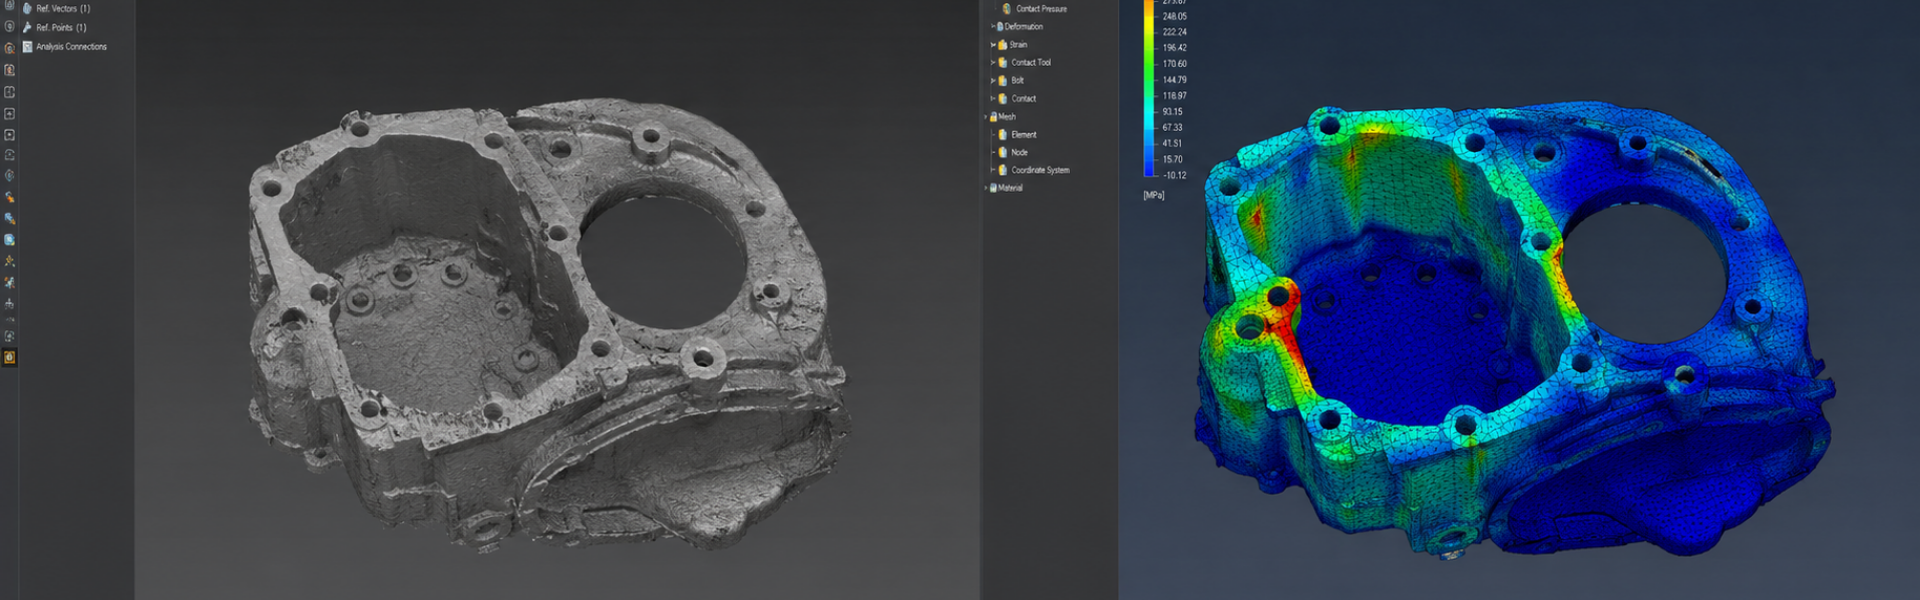Select the highlighted orange icon in left toolbar
The width and height of the screenshot is (1920, 600).
coord(10,357)
